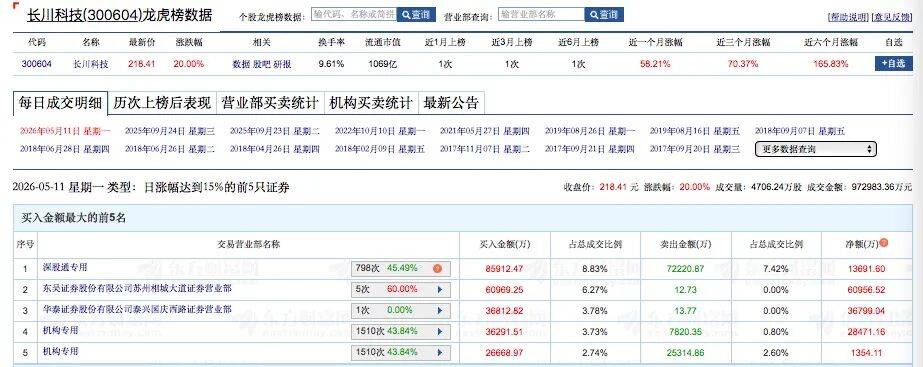
Task: Expand the arrow in the 5次 60.00% box
Action: click(439, 289)
